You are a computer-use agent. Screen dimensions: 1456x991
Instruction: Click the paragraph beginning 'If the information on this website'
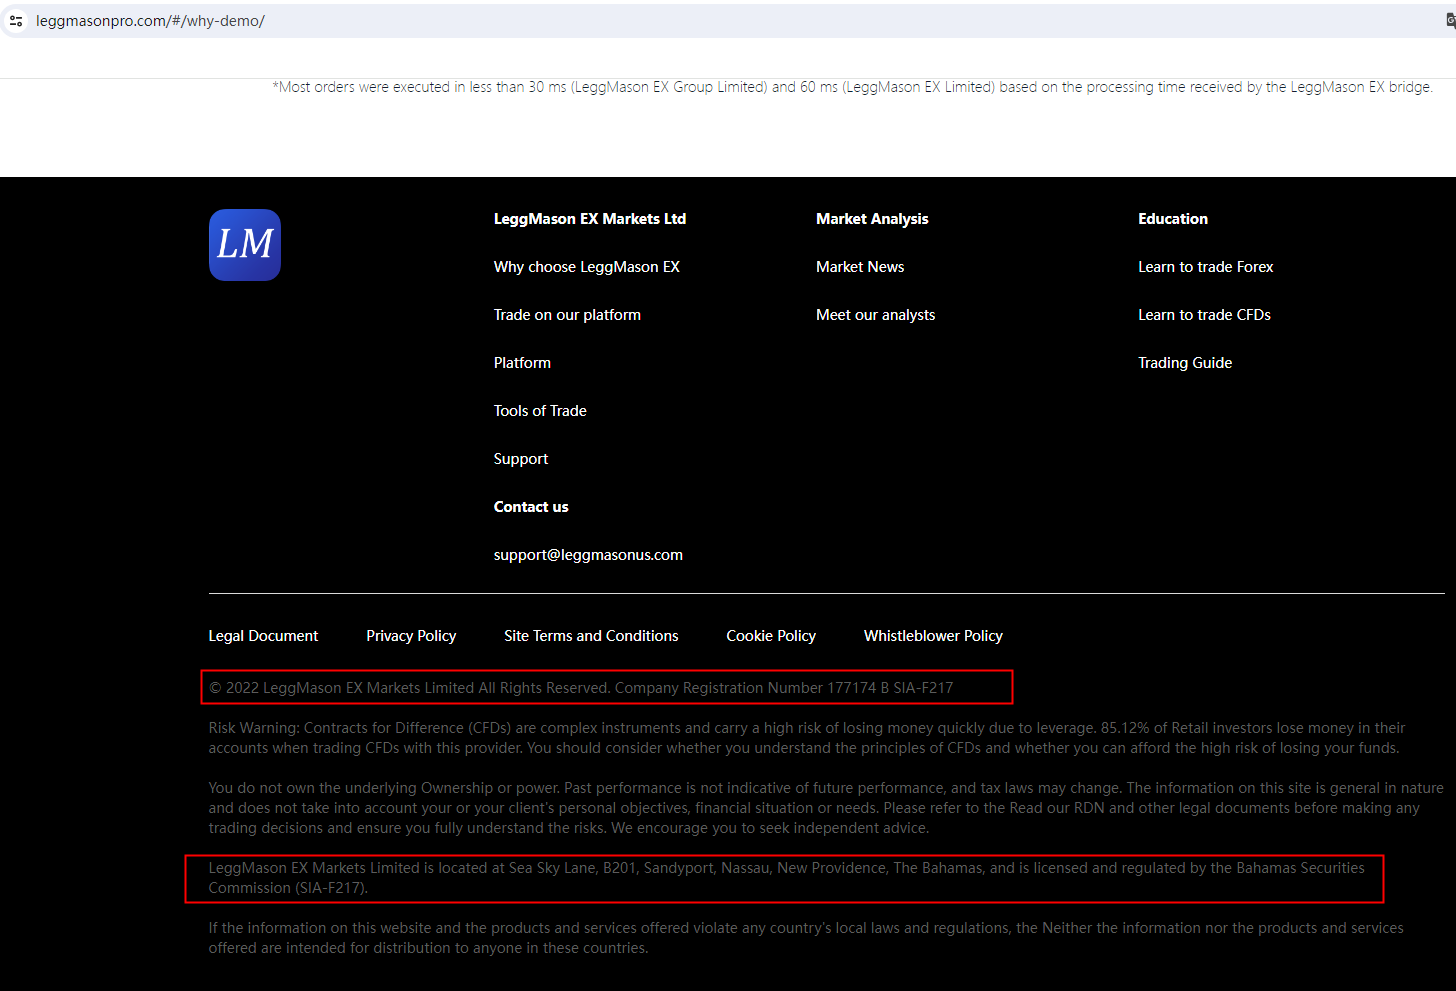806,938
